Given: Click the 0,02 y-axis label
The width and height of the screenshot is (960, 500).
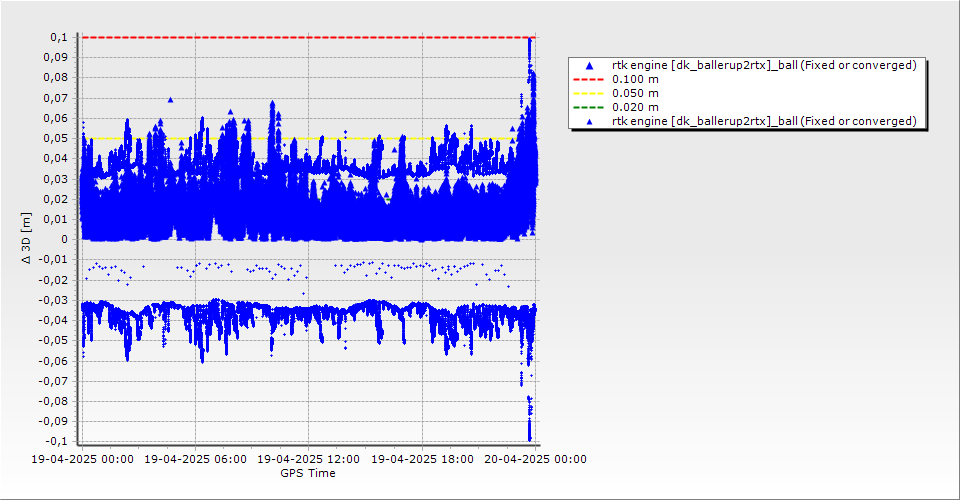Looking at the screenshot, I should point(56,199).
